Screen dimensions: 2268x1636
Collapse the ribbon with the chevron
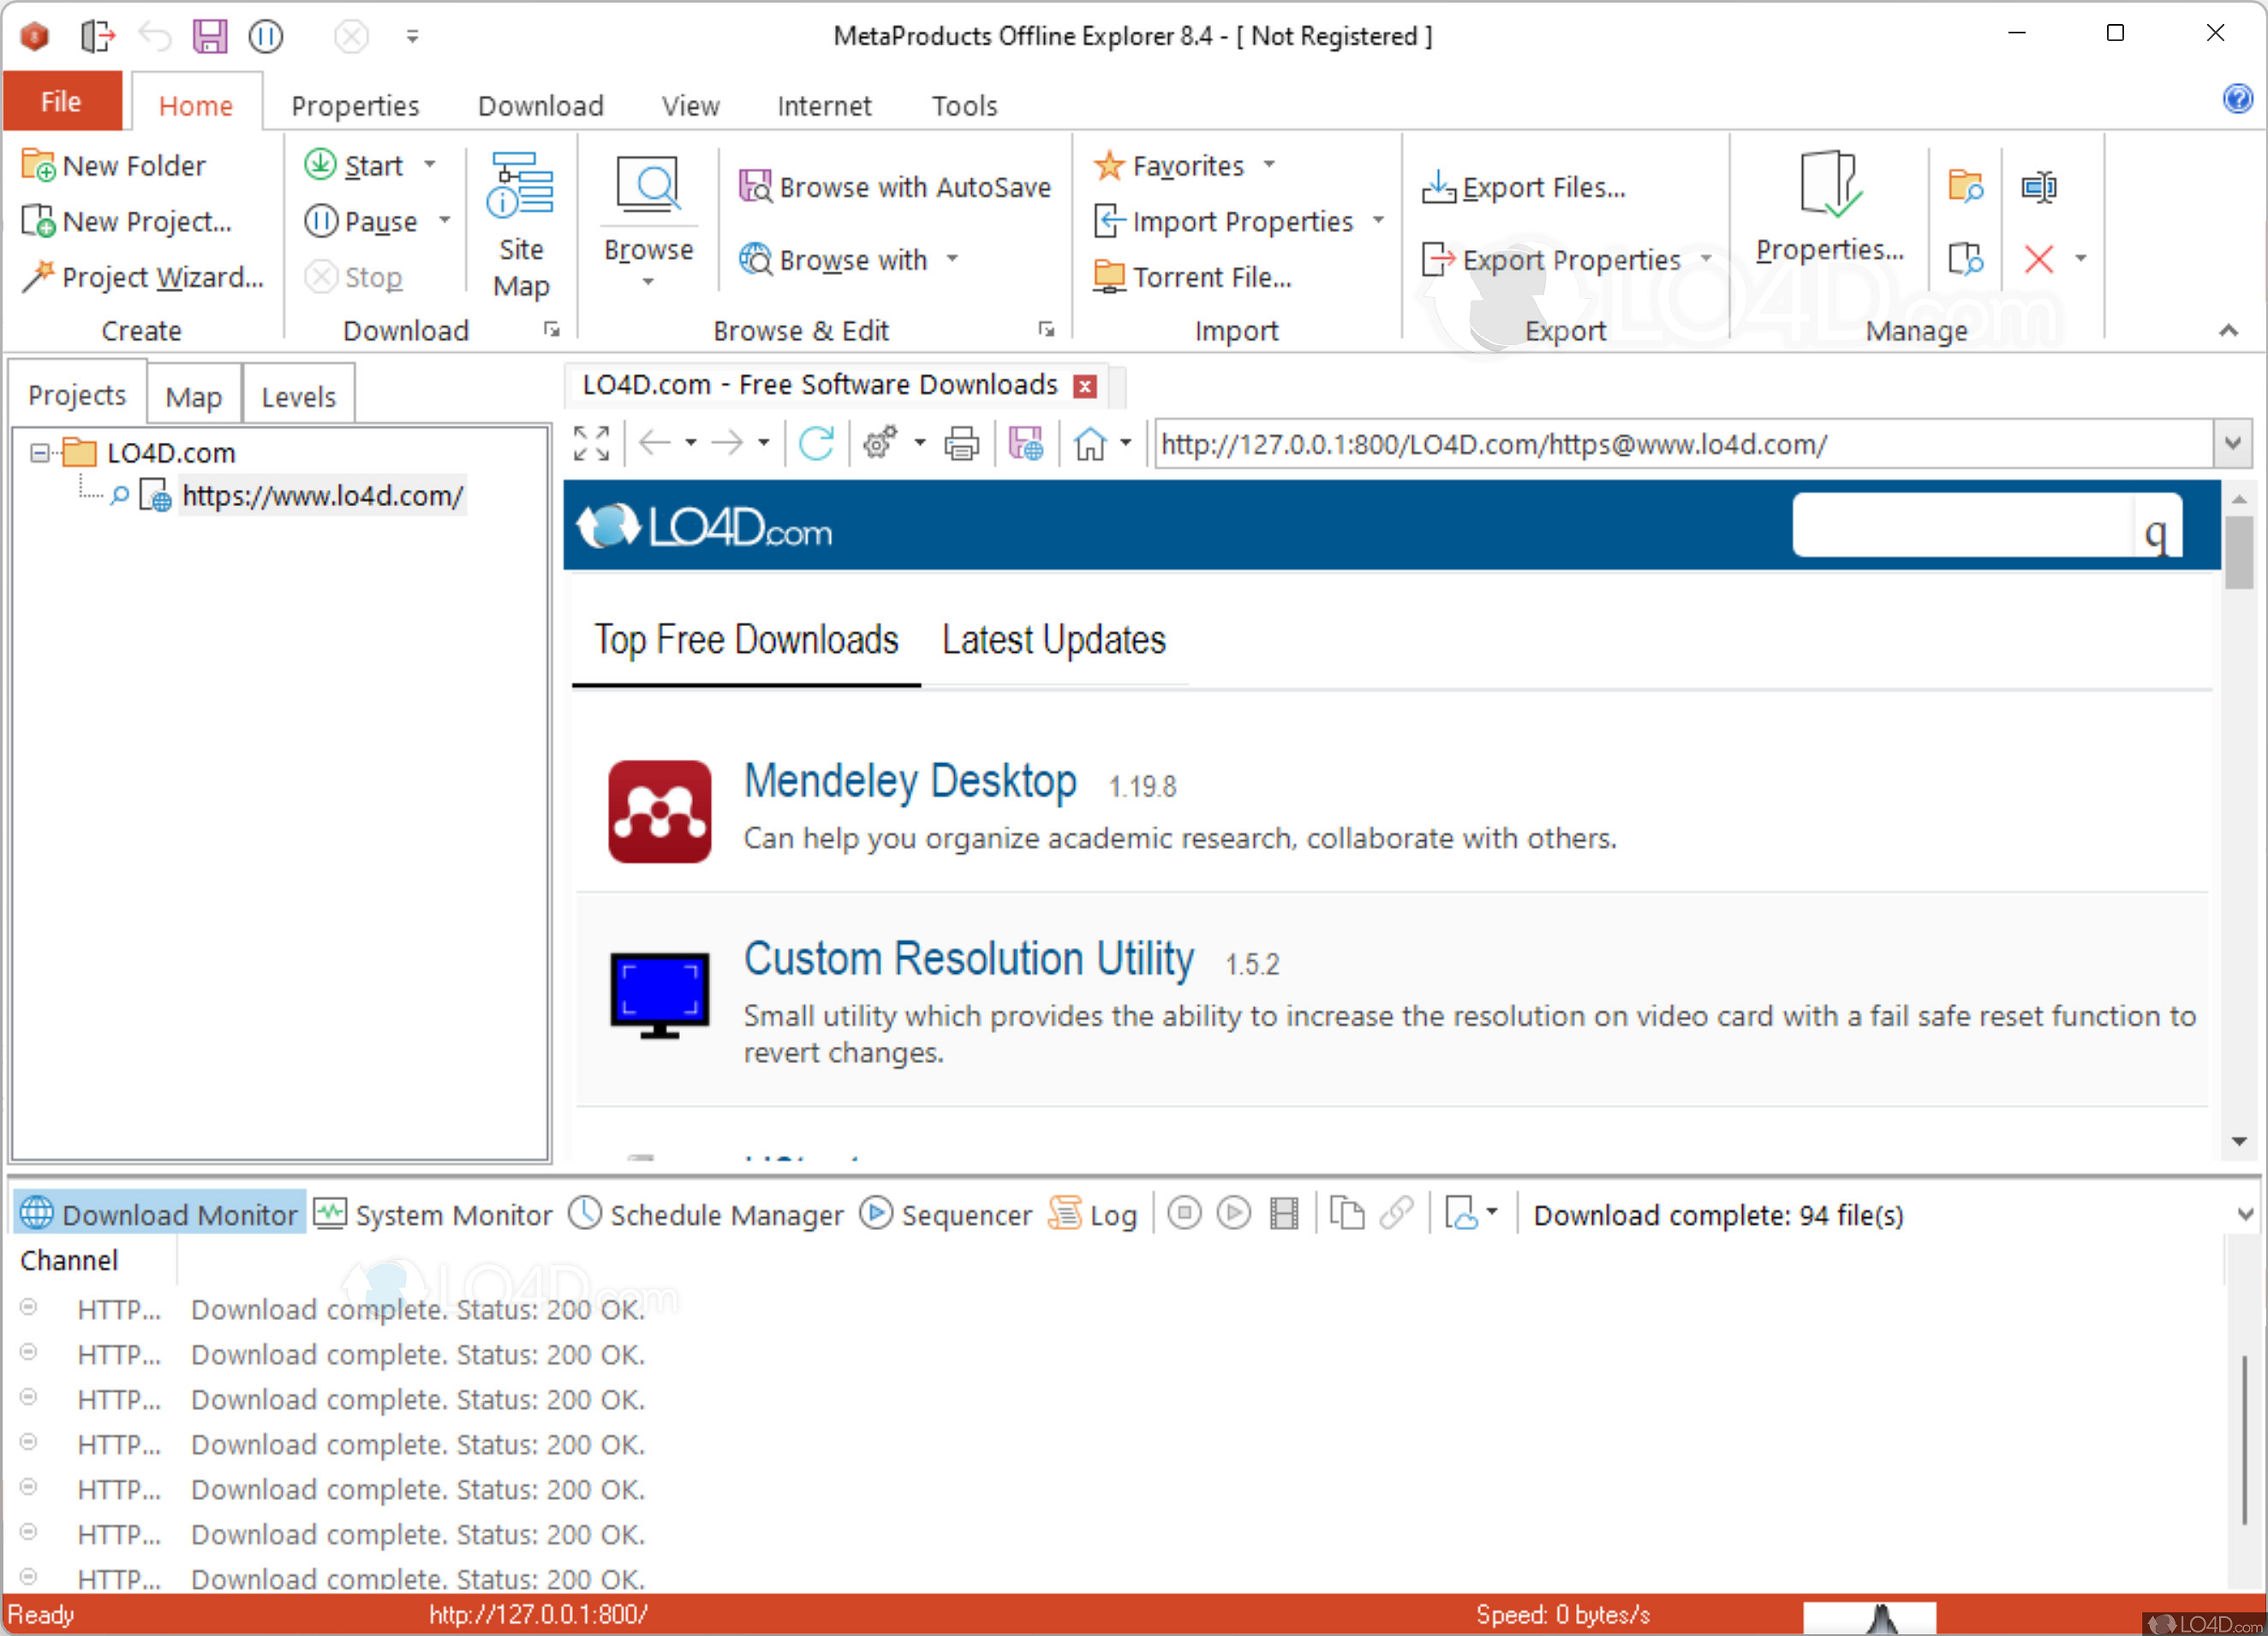[x=2228, y=330]
